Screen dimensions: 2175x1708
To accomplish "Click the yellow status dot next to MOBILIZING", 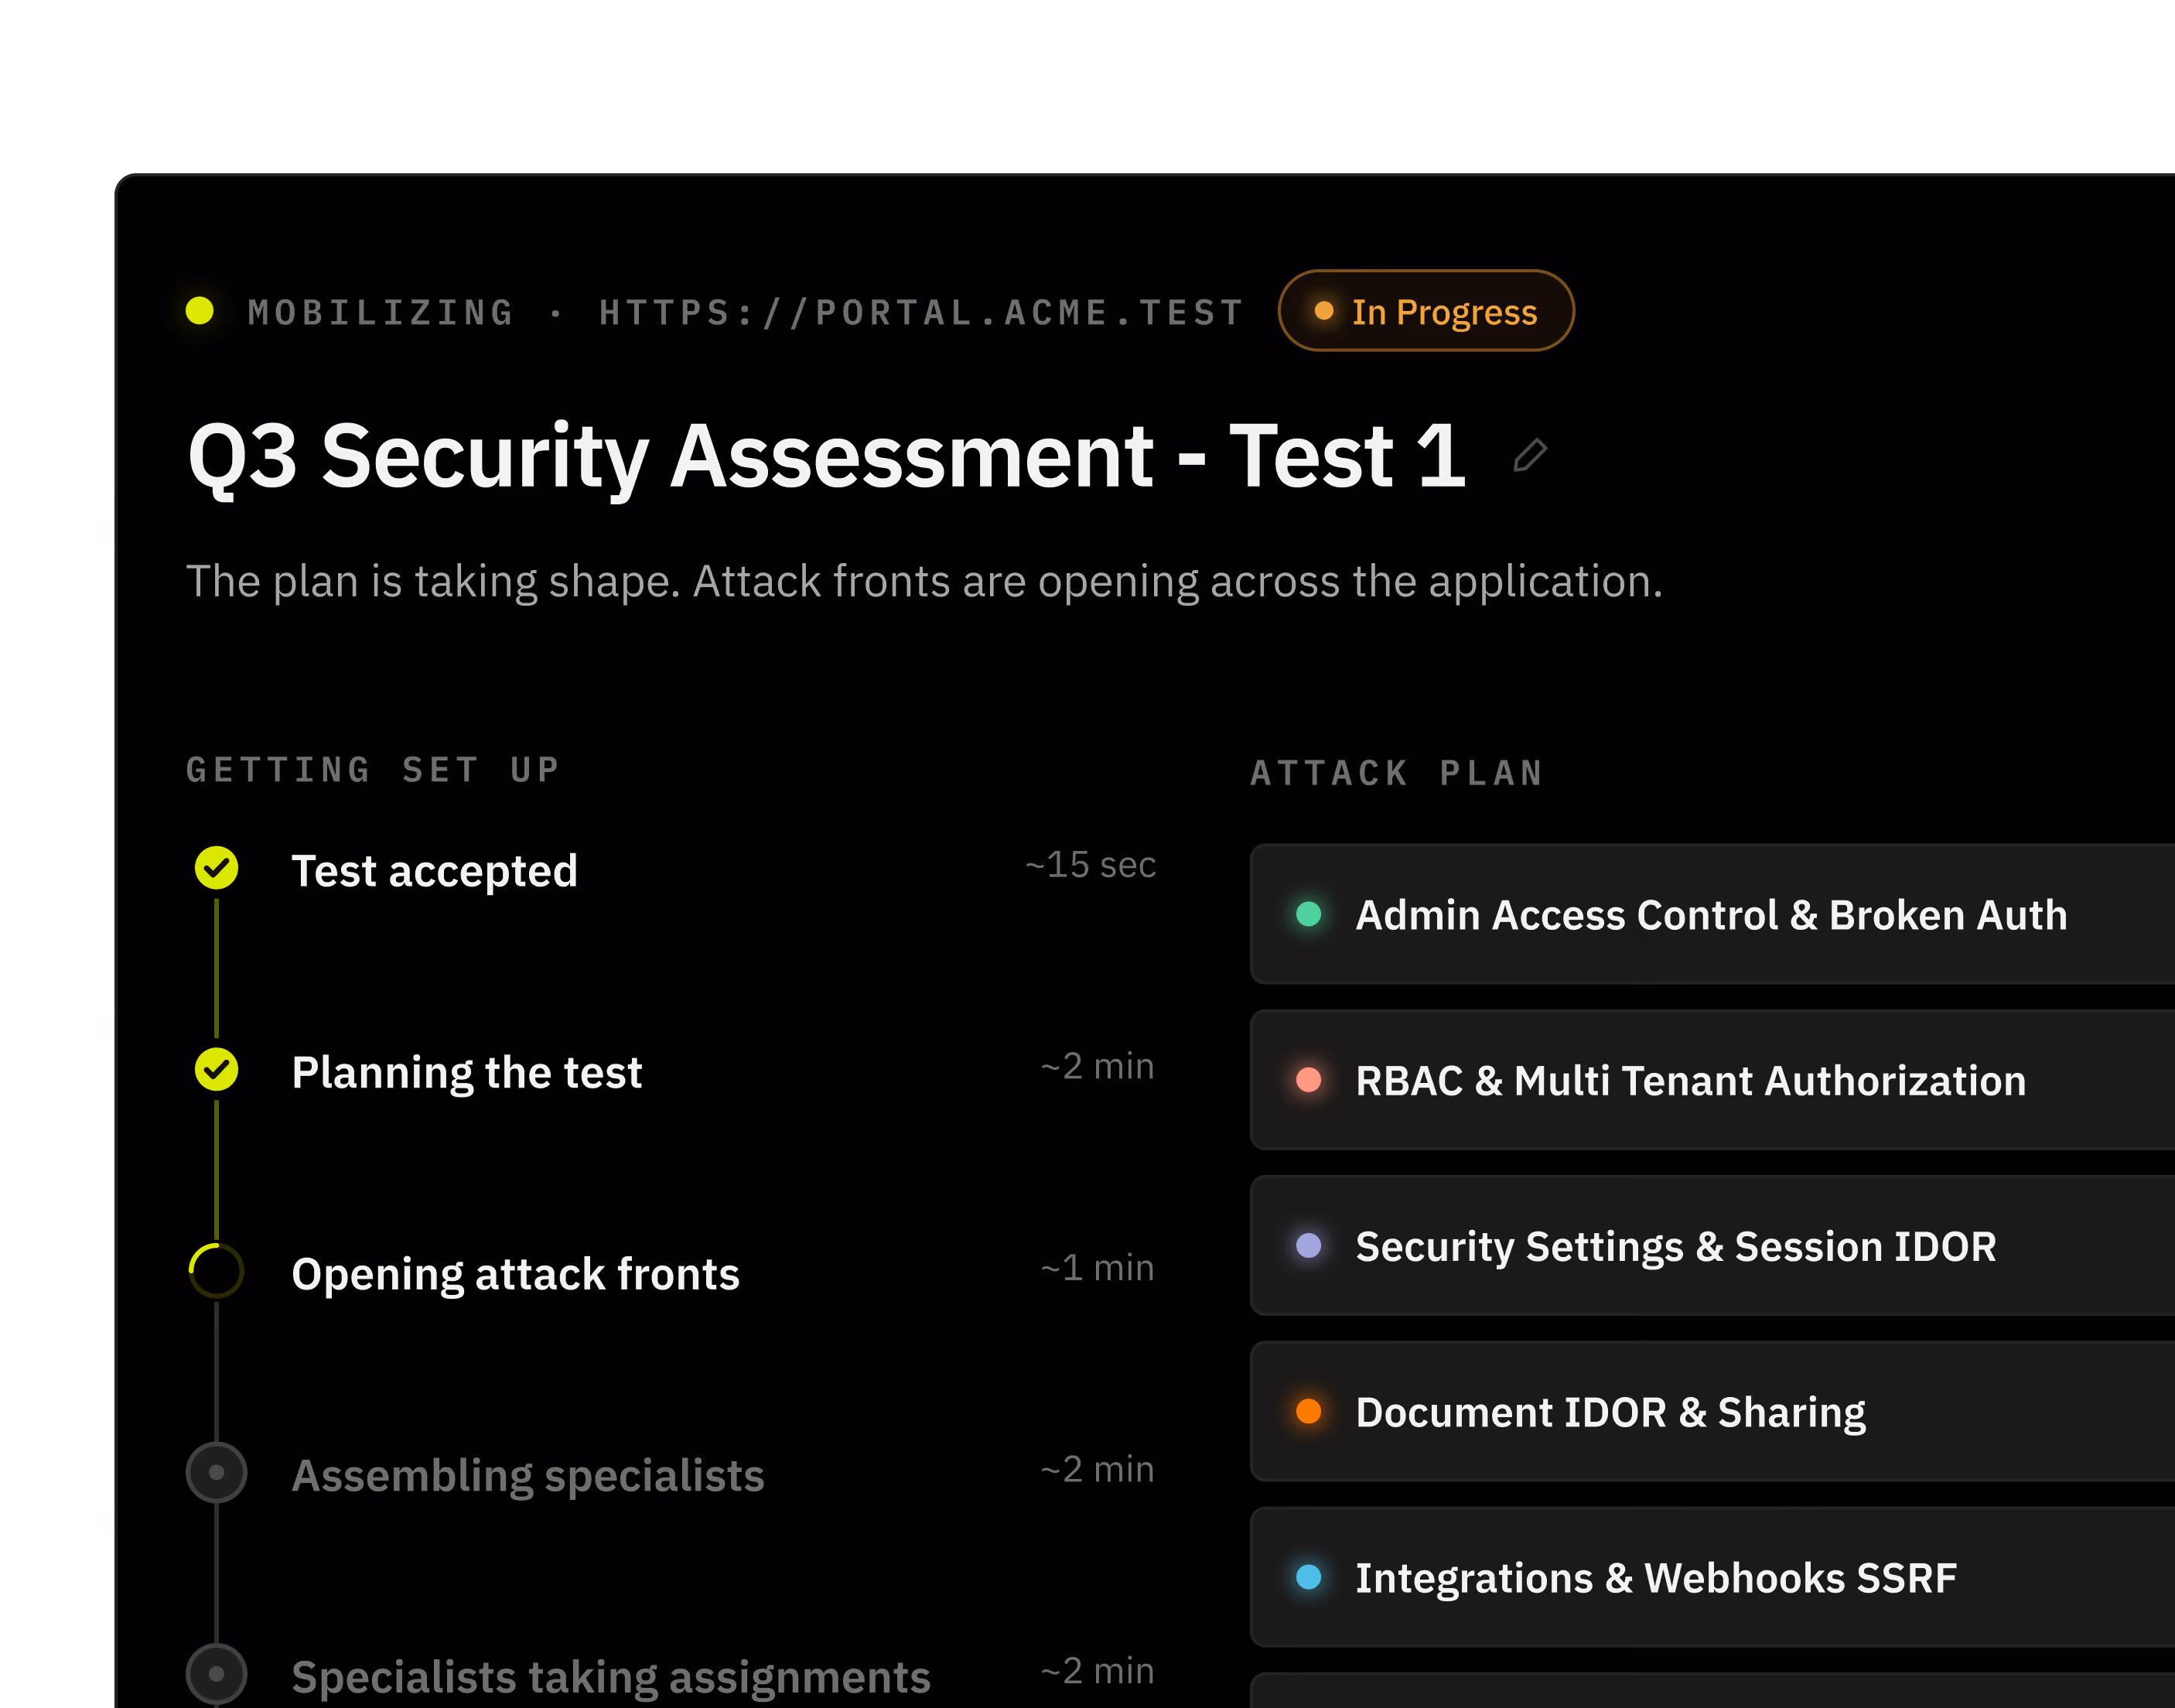I will (200, 310).
